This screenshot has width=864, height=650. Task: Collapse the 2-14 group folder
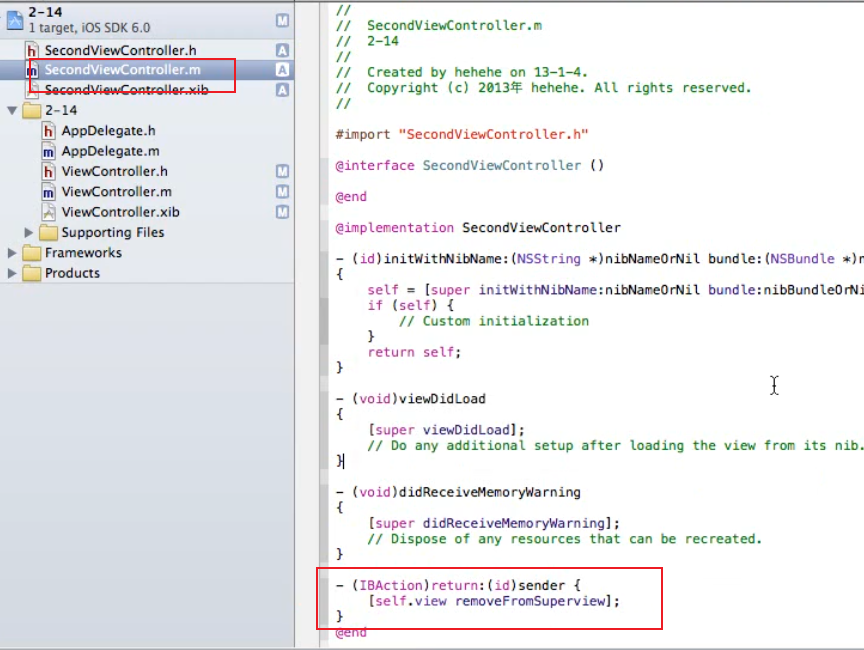[12, 110]
